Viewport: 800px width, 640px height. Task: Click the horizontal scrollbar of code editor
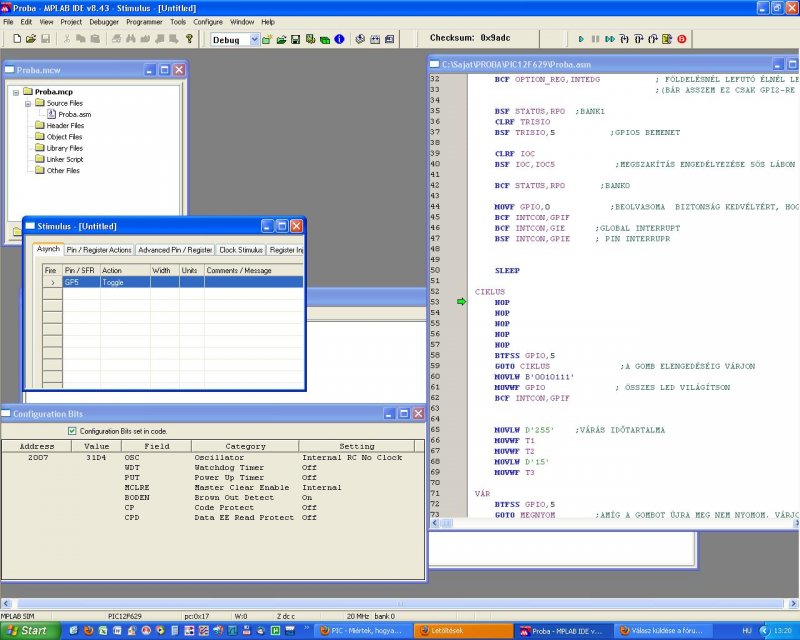(615, 523)
